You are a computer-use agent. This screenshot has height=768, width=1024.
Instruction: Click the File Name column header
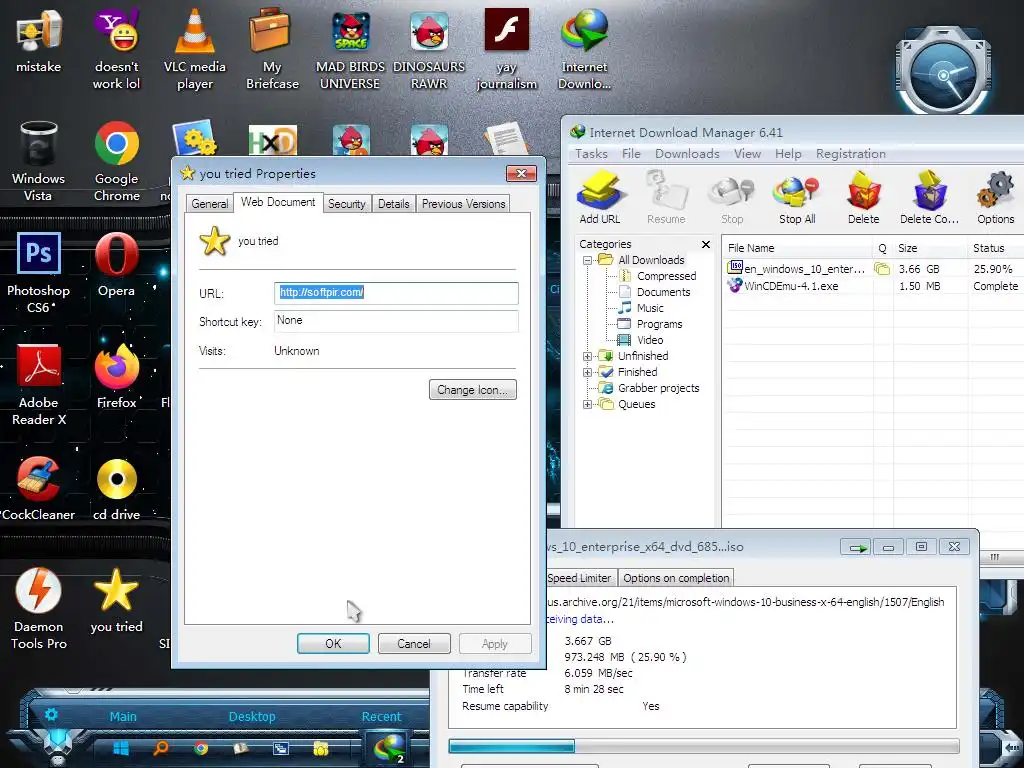click(797, 248)
